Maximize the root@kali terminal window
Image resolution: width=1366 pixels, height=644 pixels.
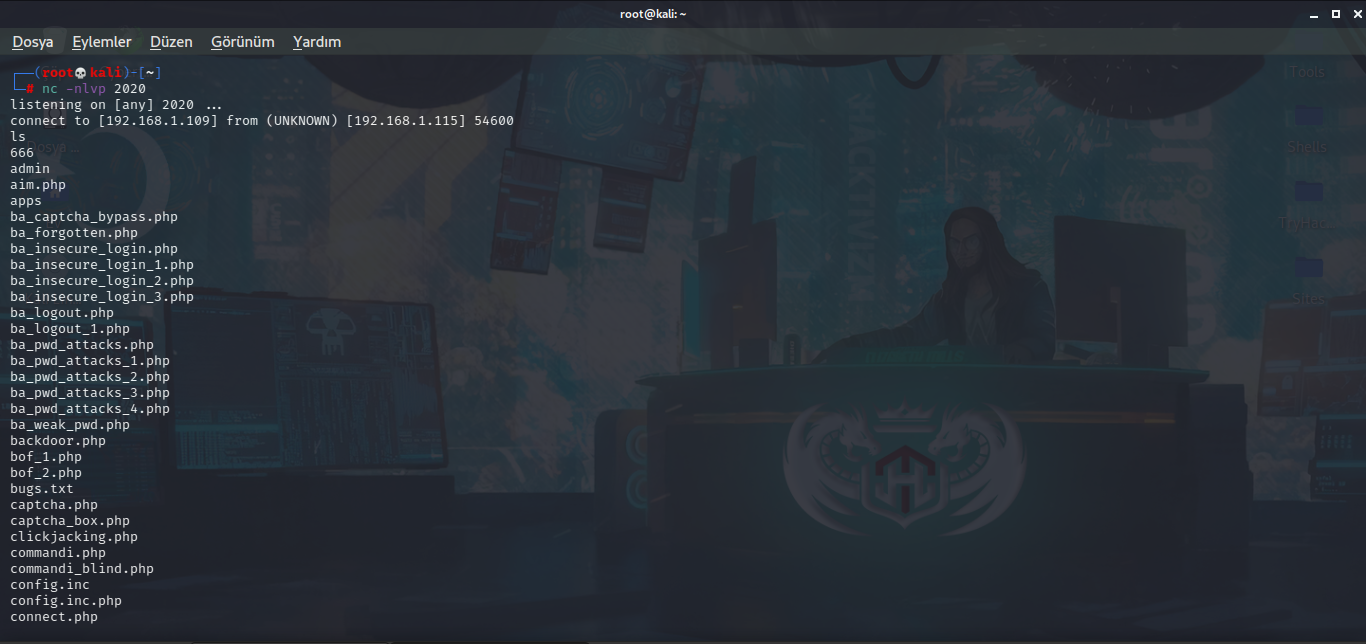tap(1335, 14)
